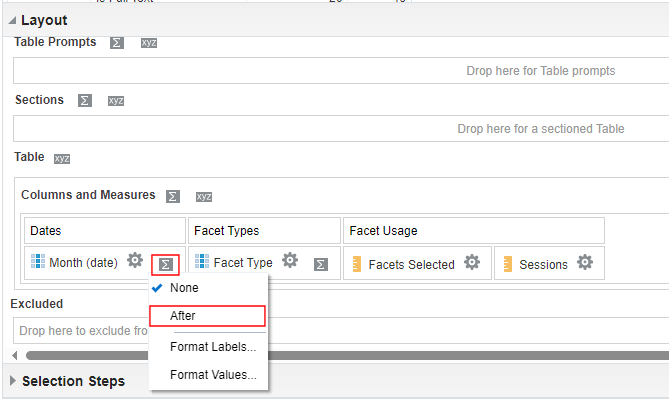Select Format Values... menu entry
Viewport: 669px width, 404px height.
pos(213,375)
